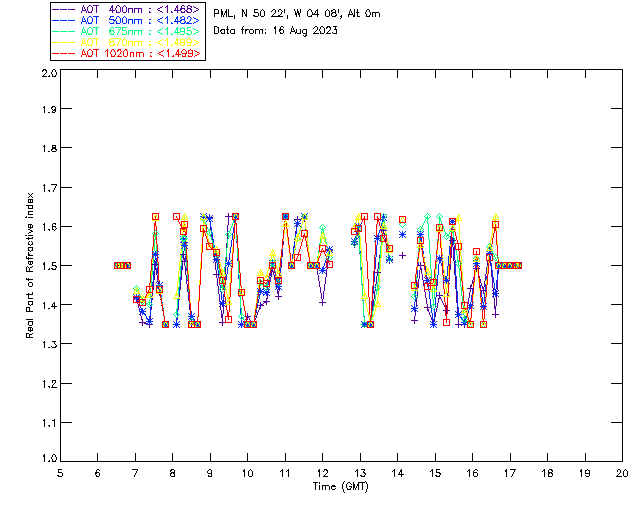Click the purple plus marker at 12 GMT near 1.4
640x512 pixels.
[322, 303]
